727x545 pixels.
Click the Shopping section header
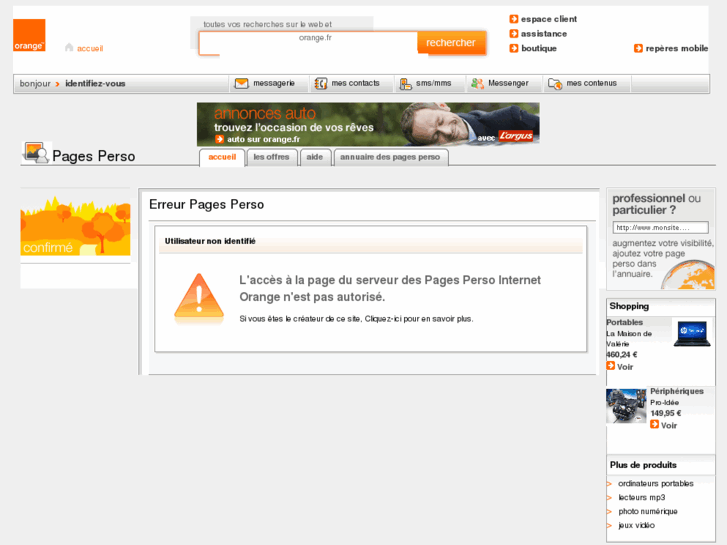[629, 306]
